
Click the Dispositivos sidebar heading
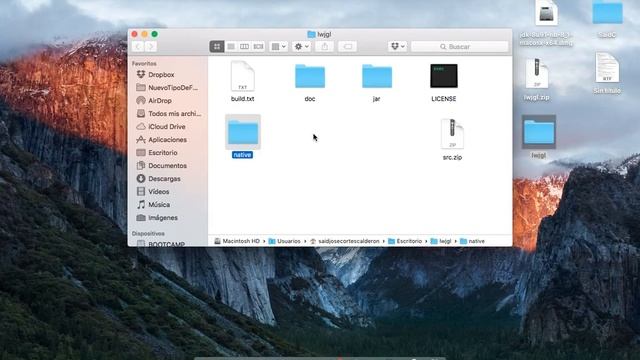[148, 233]
